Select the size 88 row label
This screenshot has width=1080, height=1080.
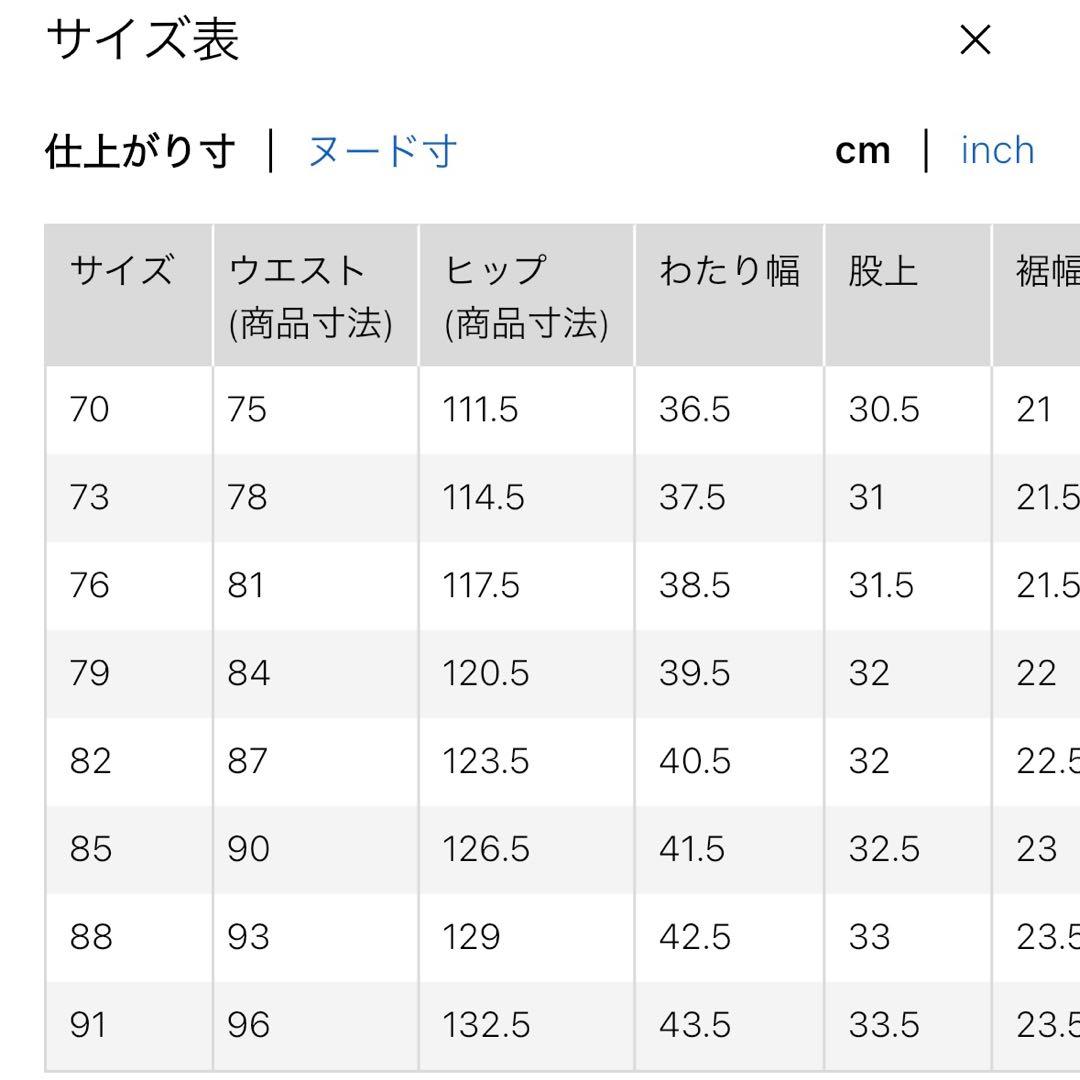(90, 937)
